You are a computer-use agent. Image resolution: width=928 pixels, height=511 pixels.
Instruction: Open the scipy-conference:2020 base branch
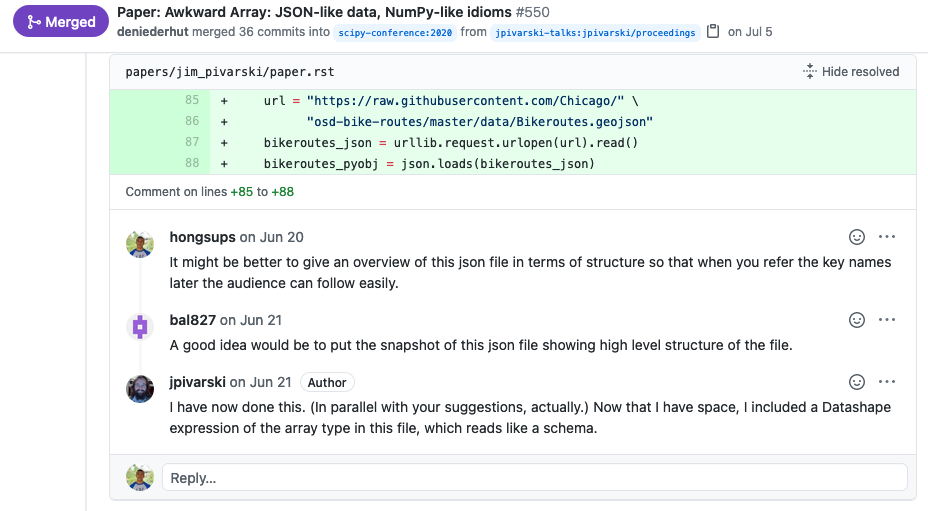395,33
